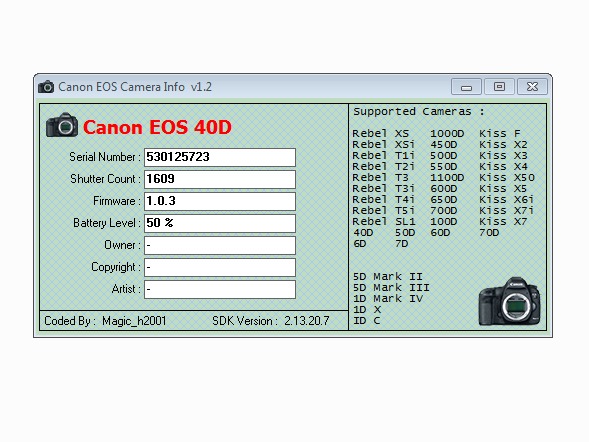589x442 pixels.
Task: Click '5D Mark III' in the list
Action: click(391, 288)
